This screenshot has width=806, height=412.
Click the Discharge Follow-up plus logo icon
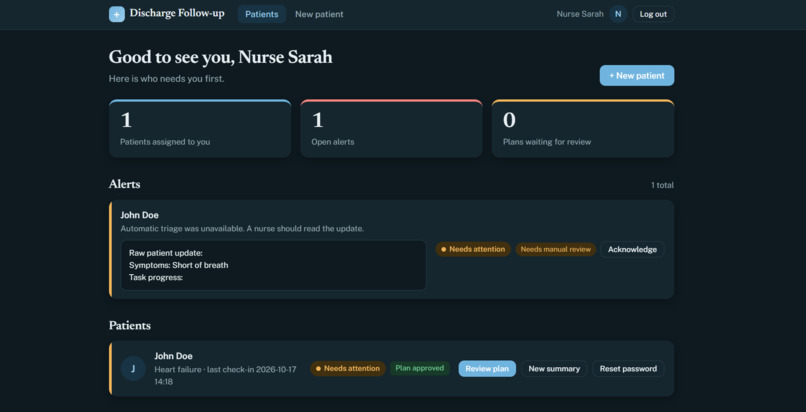pos(117,14)
